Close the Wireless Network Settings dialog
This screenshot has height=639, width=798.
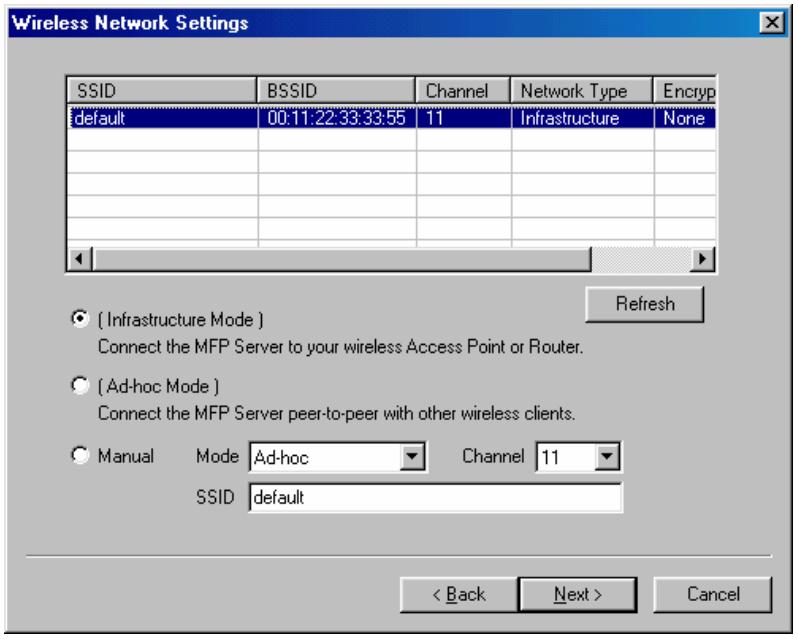tap(772, 22)
